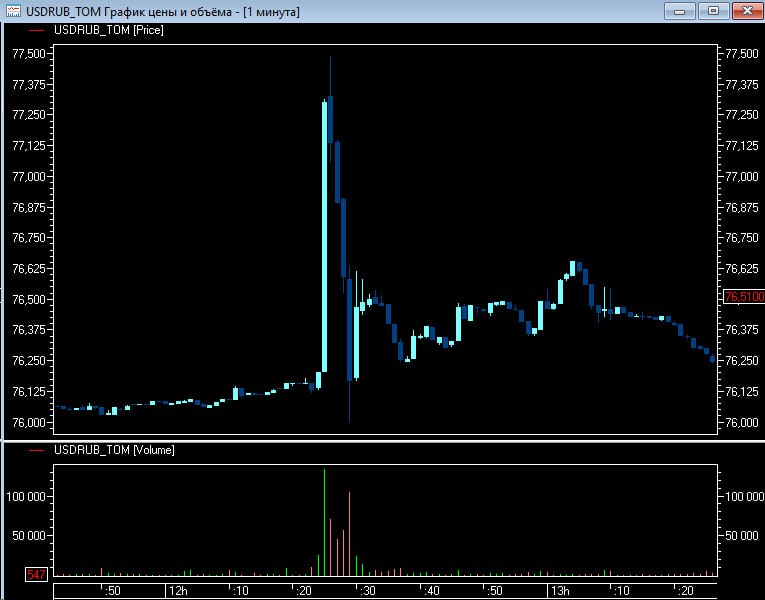Click the 100 000 label on right volume axis

click(x=742, y=496)
